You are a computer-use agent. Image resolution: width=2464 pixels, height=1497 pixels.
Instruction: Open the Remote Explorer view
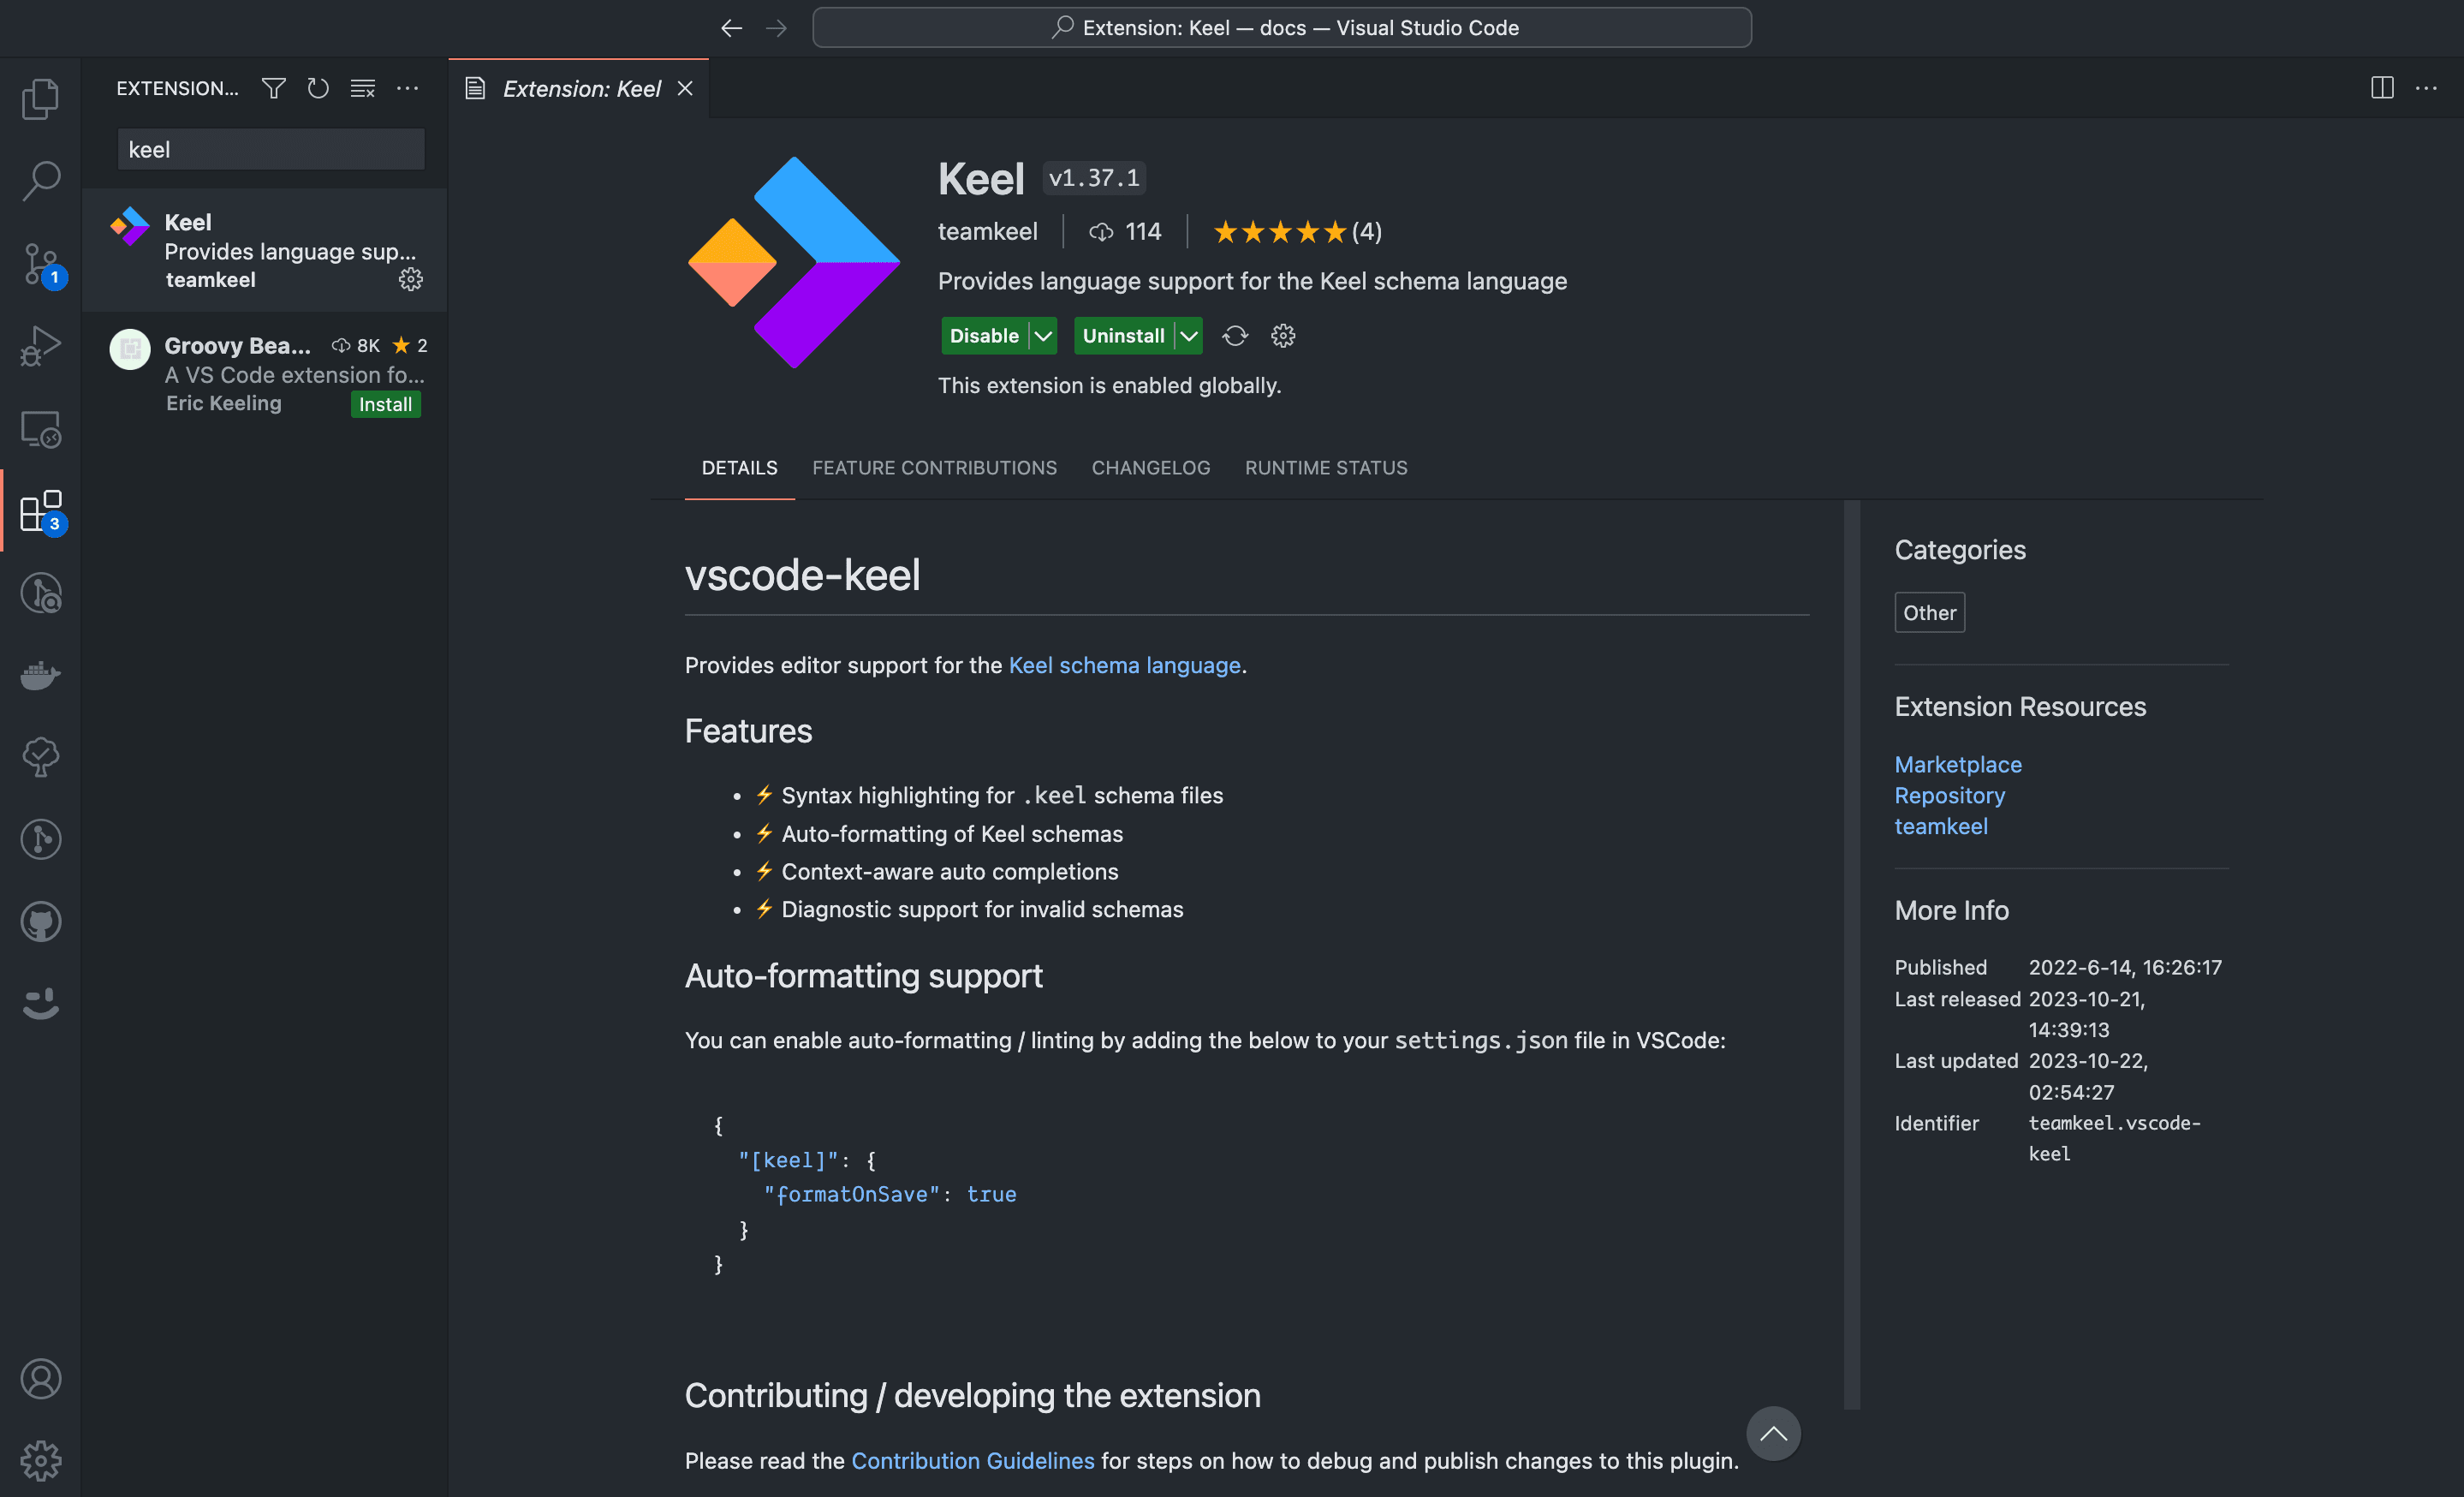(41, 429)
